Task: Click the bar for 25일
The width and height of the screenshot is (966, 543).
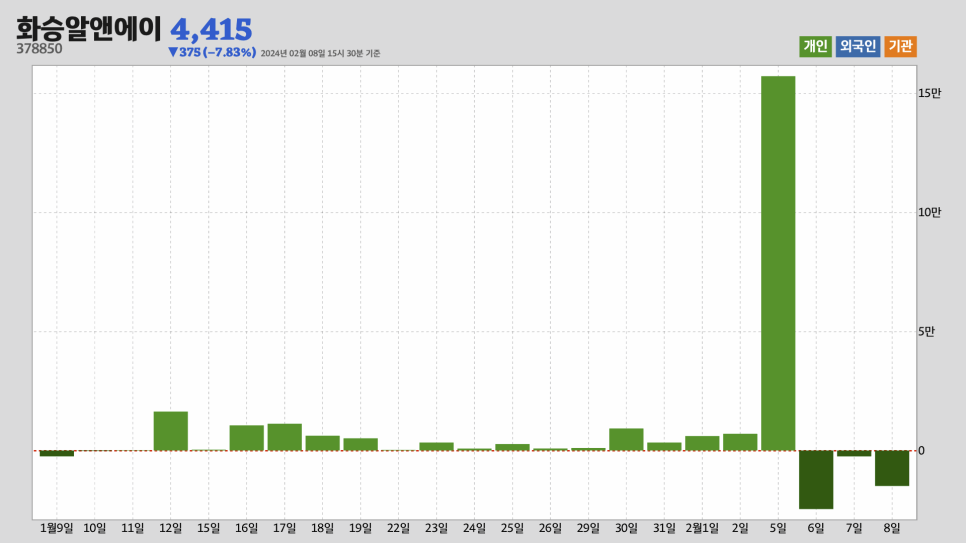Action: (x=513, y=447)
